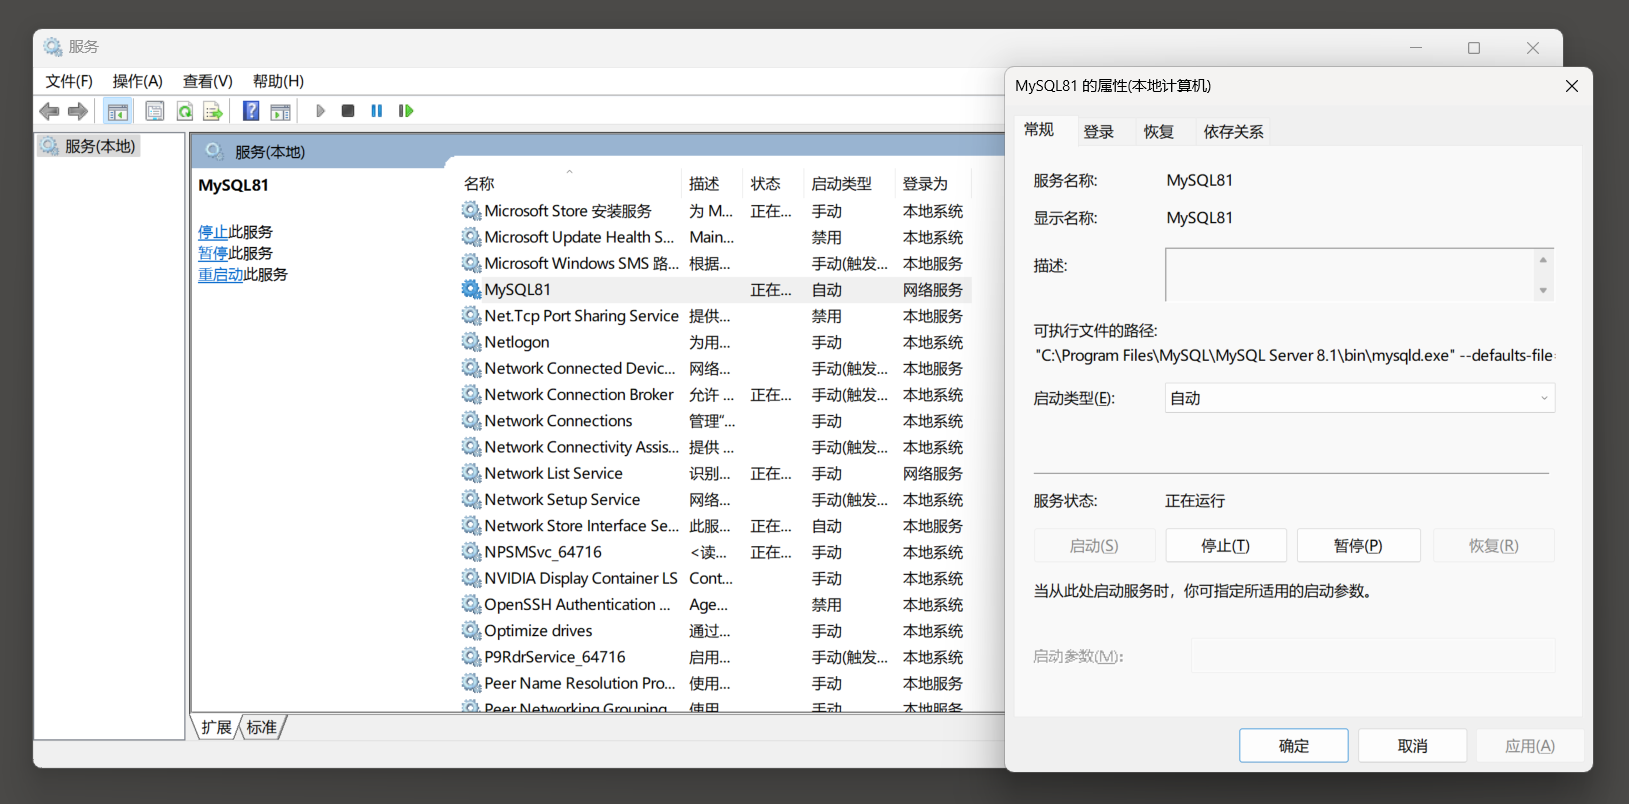
Task: Select the Network Store Interface Se... row
Action: pyautogui.click(x=715, y=526)
